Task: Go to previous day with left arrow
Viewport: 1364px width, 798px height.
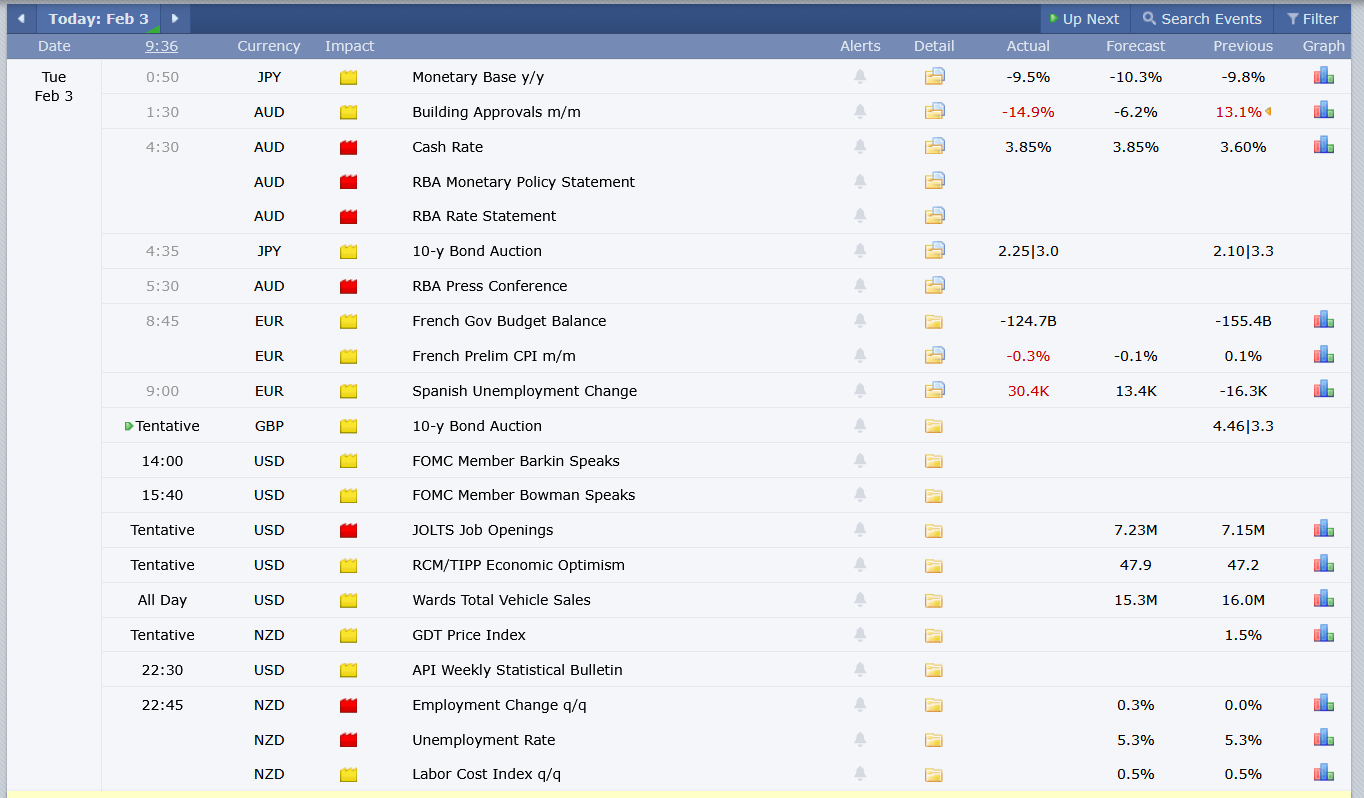Action: (20, 19)
